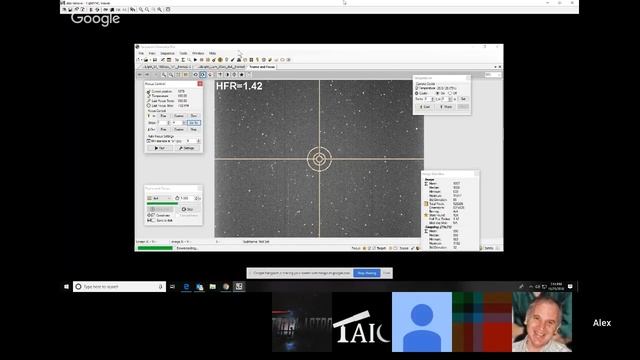Select the smiling man participant thumbnail
Screen dimensions: 640x360
click(542, 322)
